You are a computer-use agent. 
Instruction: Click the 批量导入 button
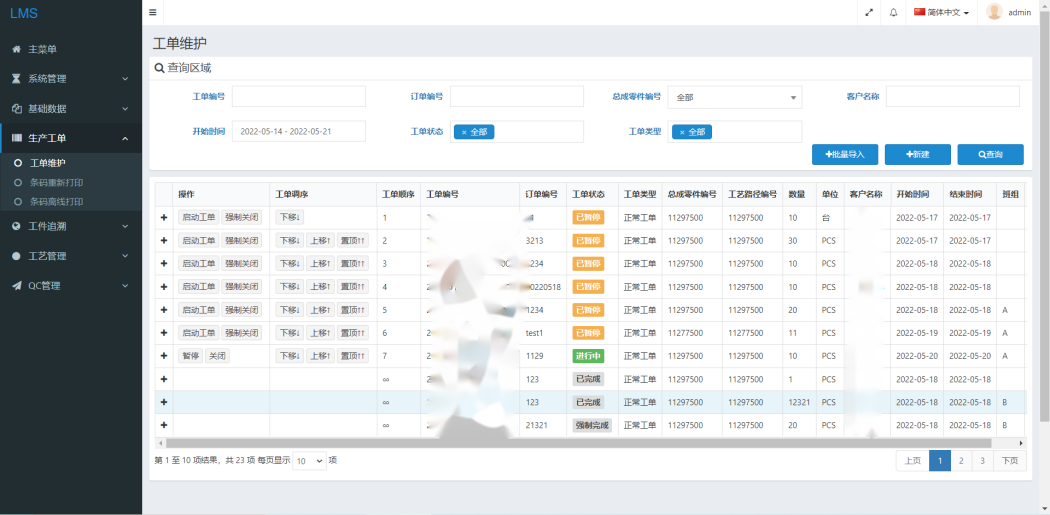click(x=845, y=155)
